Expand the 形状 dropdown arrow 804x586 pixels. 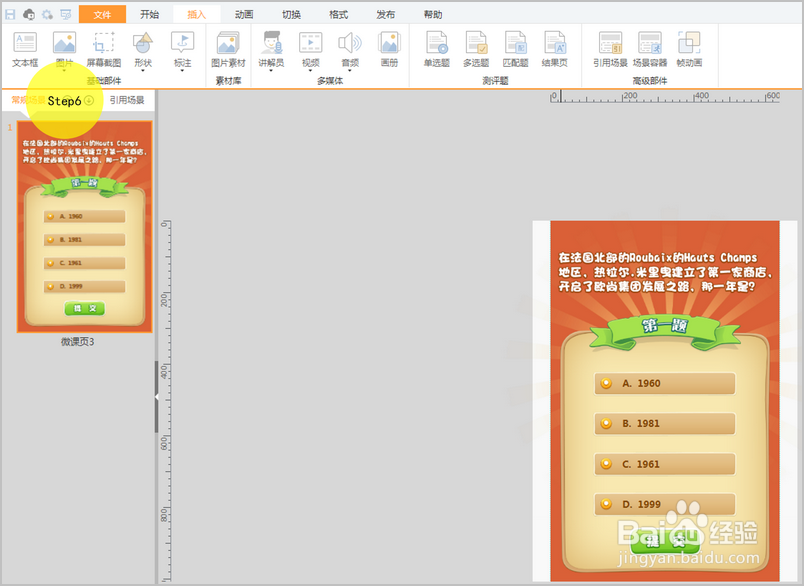[x=143, y=71]
